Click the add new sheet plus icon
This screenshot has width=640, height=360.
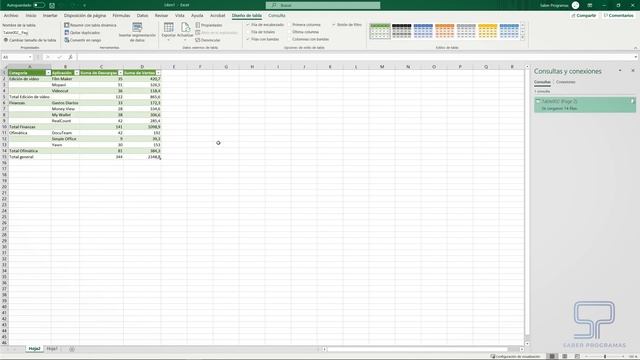(72, 349)
